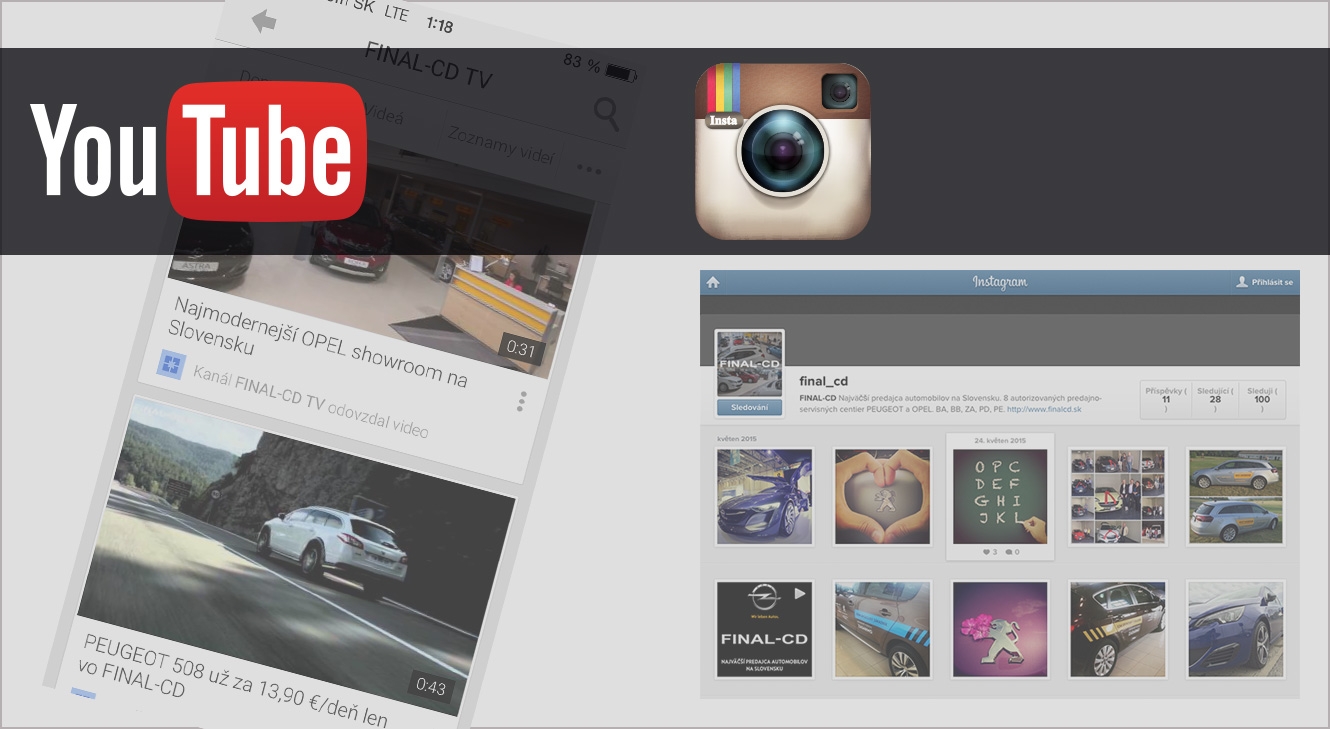Switch to the Videá tab
This screenshot has width=1330, height=729.
[384, 113]
